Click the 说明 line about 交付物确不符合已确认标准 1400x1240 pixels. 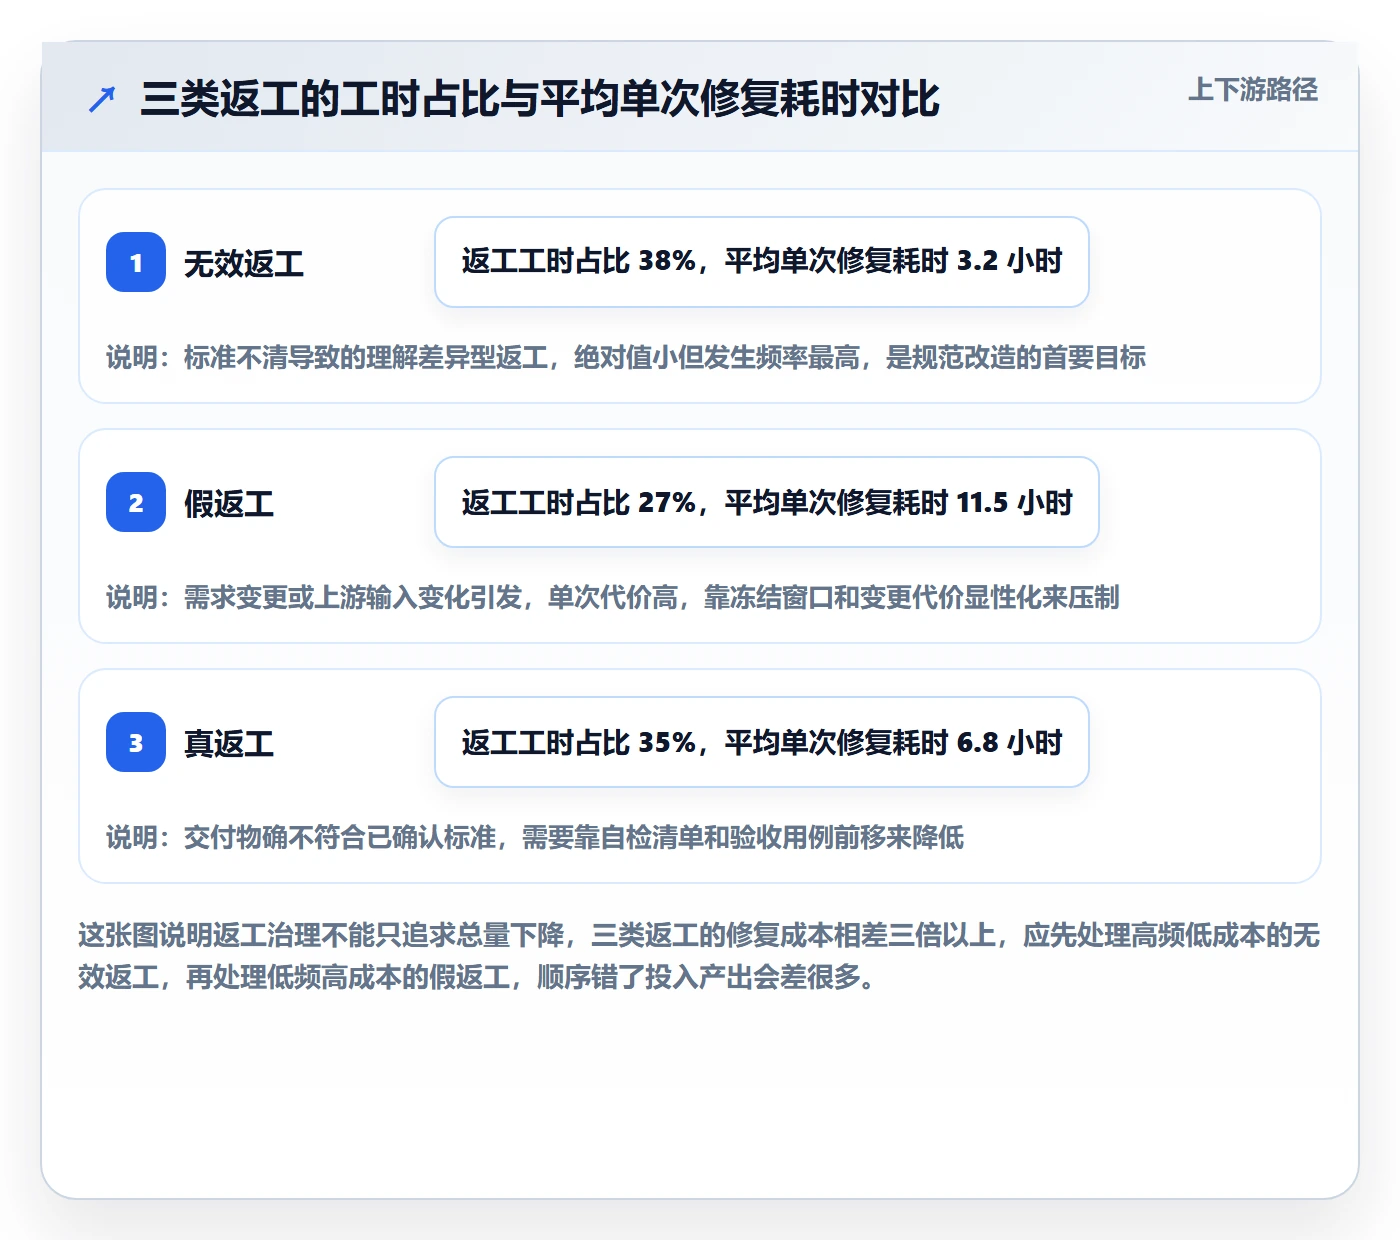[x=535, y=837]
